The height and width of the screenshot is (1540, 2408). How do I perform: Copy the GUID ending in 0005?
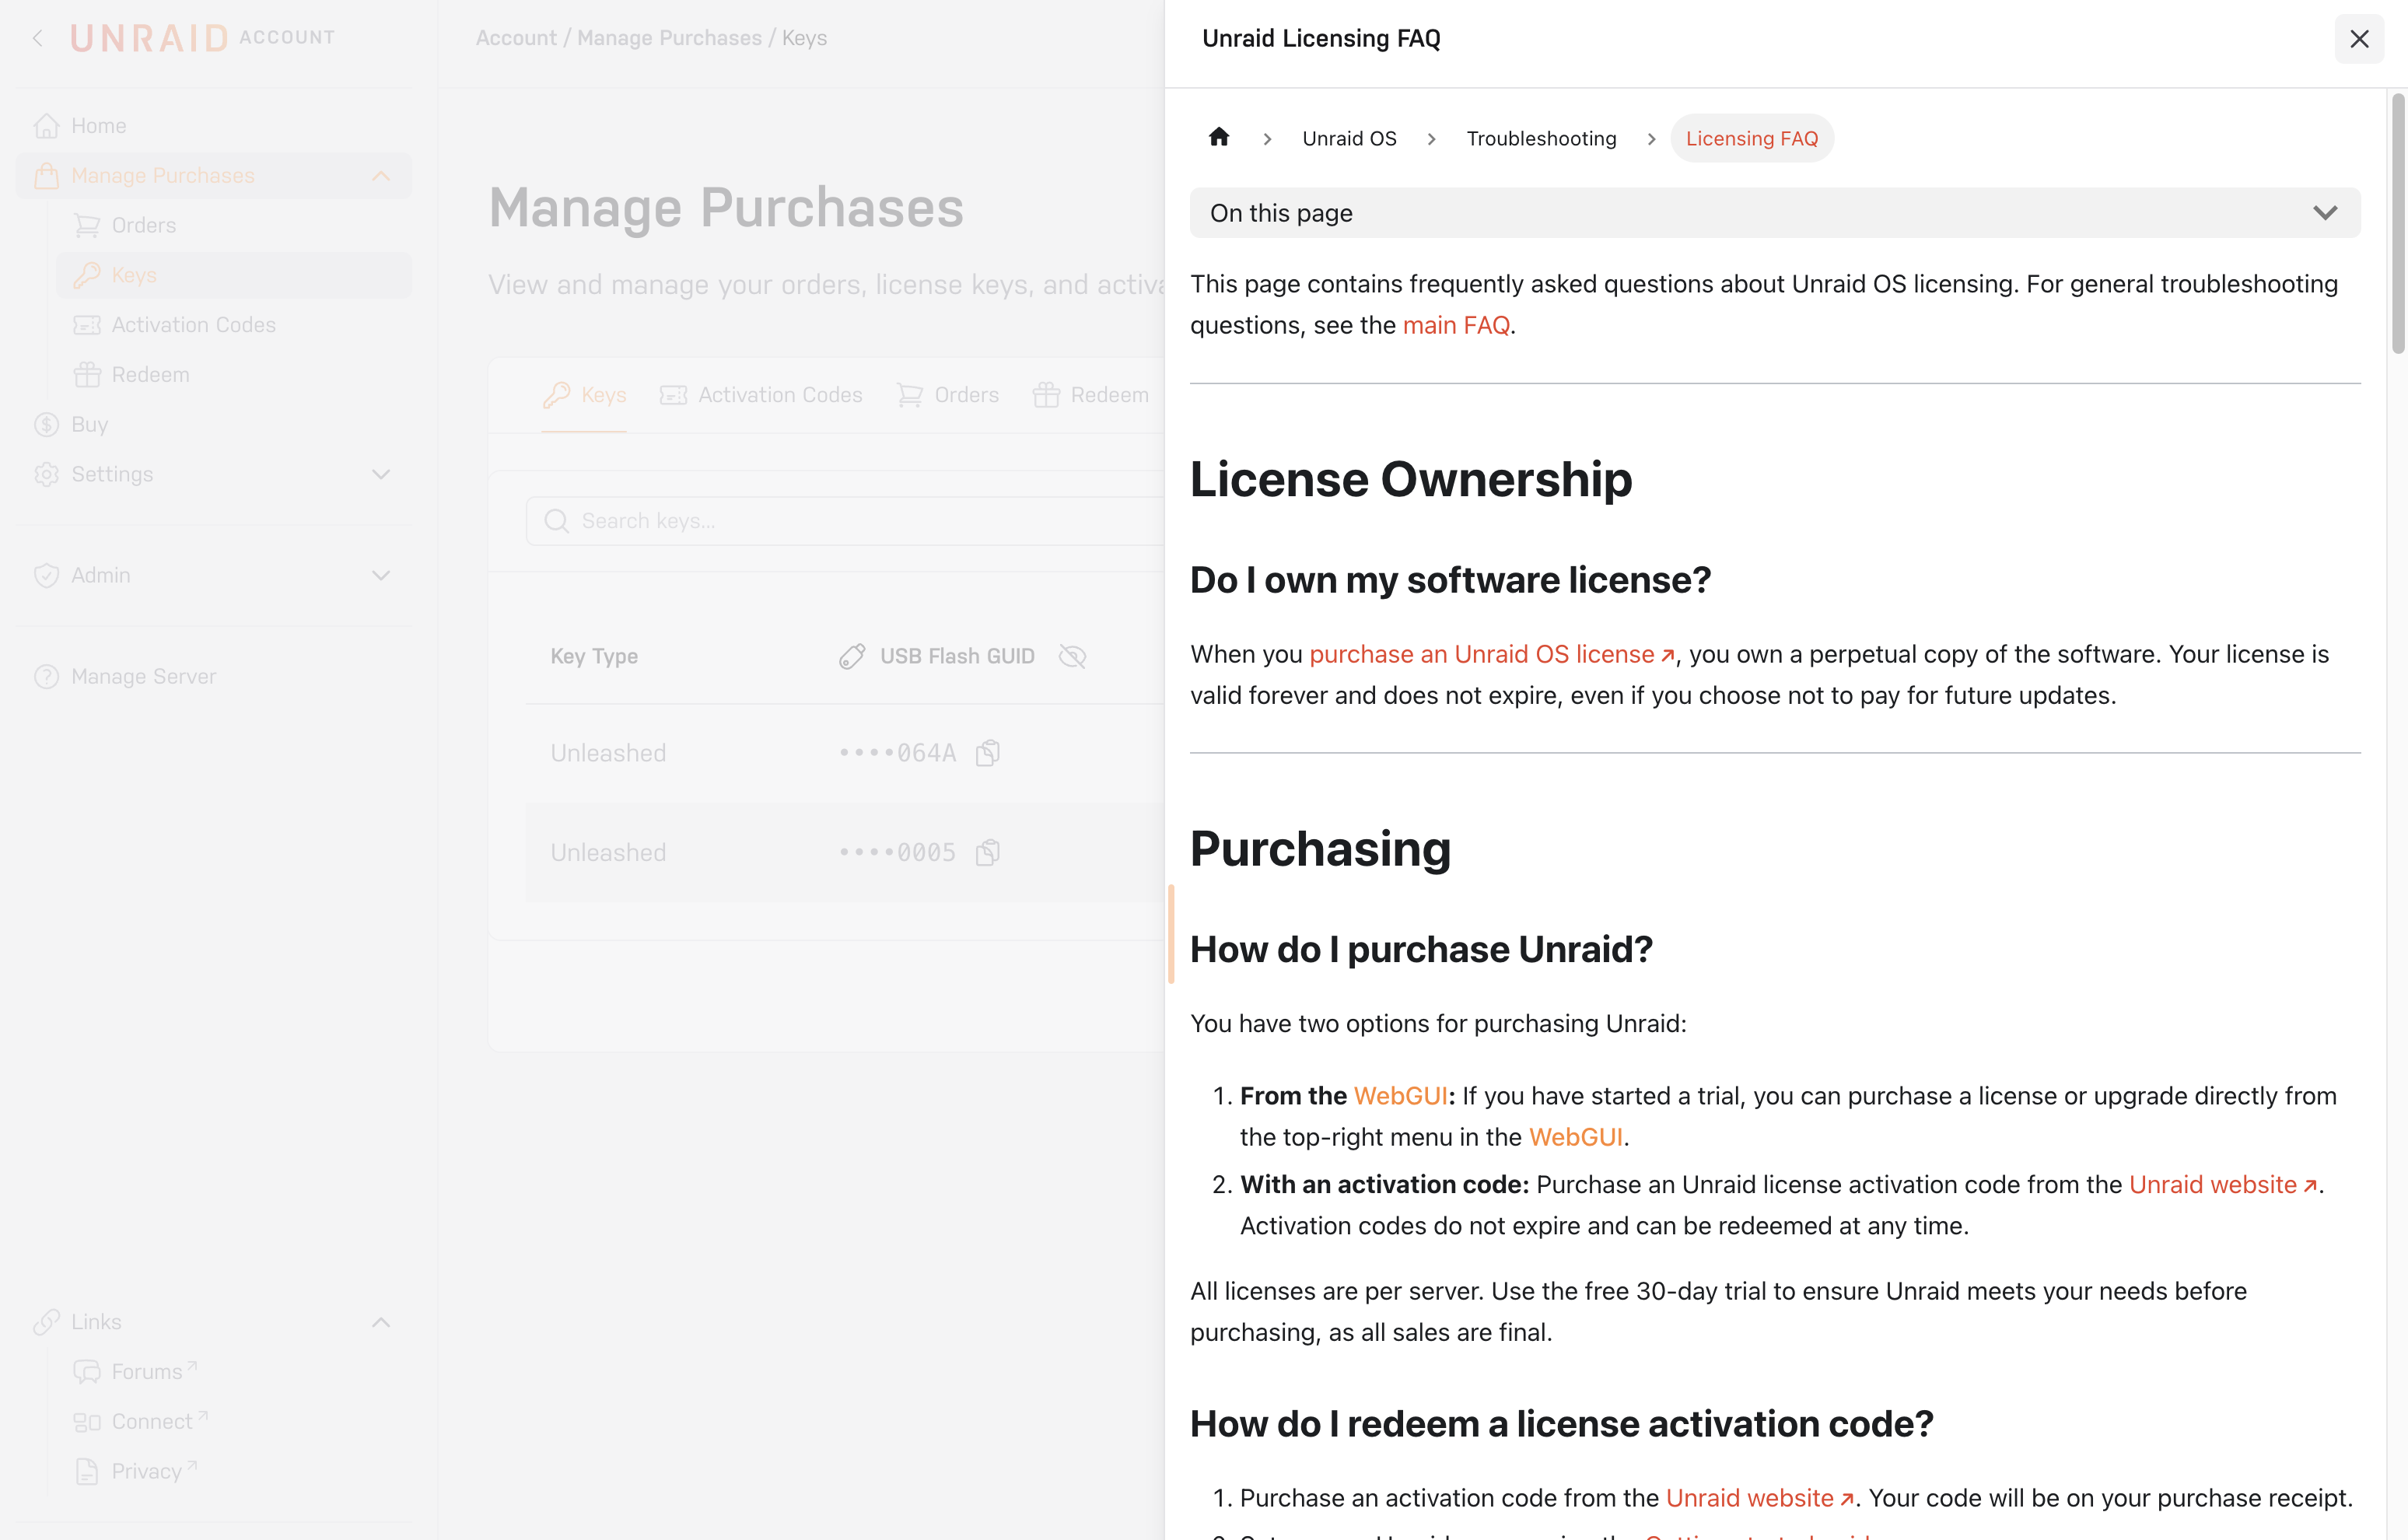click(988, 853)
